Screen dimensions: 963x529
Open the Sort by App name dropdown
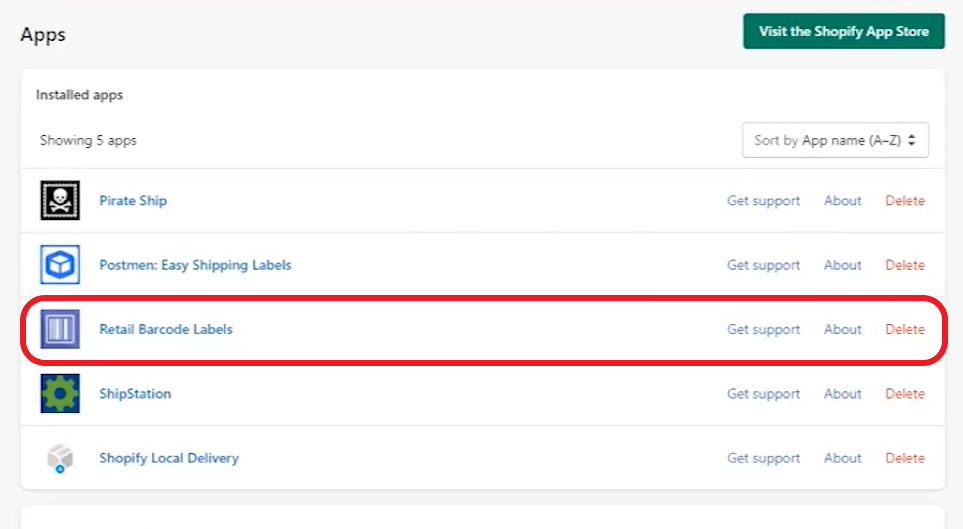[835, 141]
